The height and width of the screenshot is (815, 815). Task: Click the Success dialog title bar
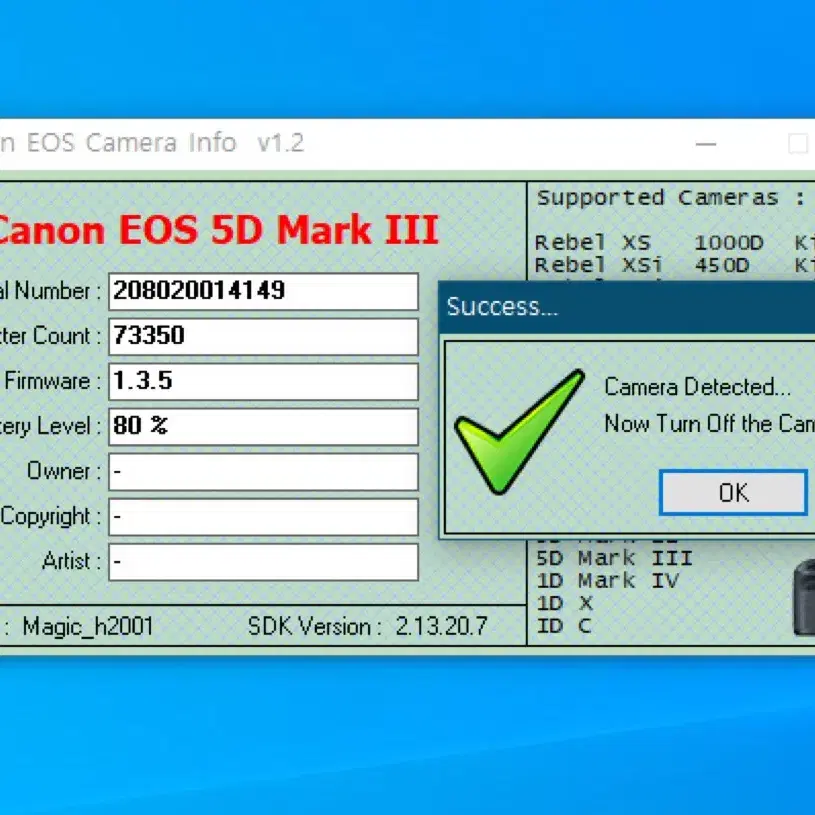(x=627, y=307)
